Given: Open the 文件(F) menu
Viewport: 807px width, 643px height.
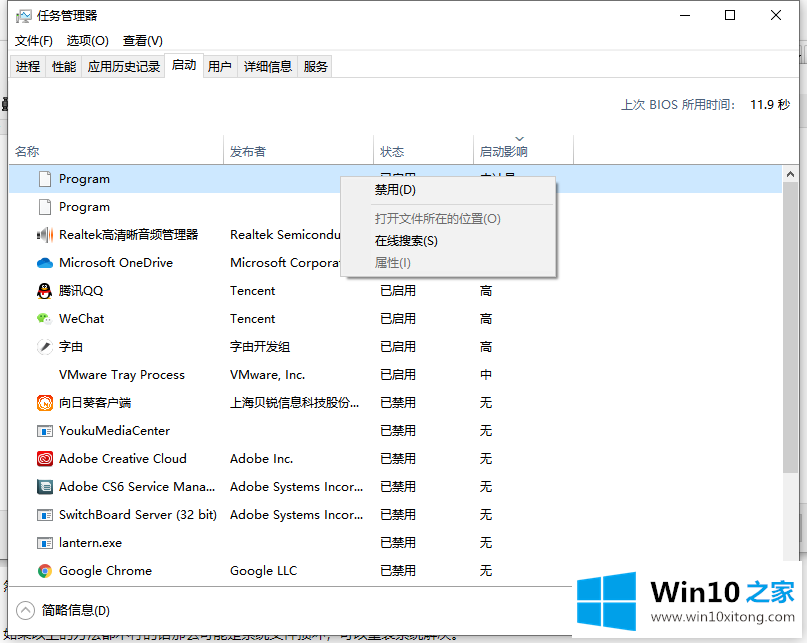Looking at the screenshot, I should (x=33, y=41).
